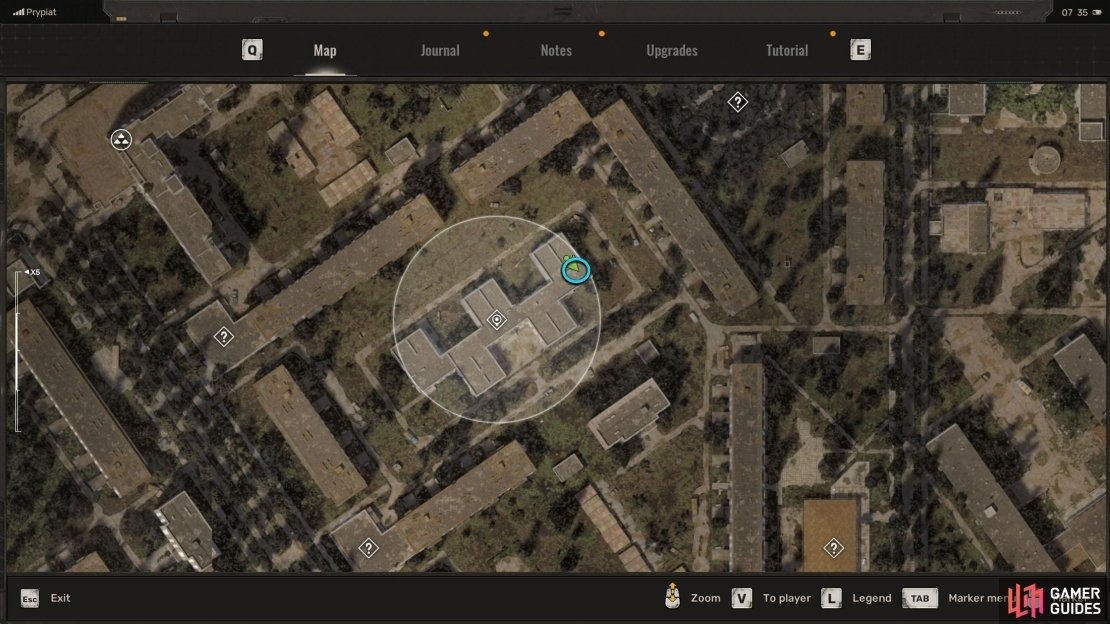The image size is (1110, 624).
Task: Click the mouse Zoom hint icon
Action: pyautogui.click(x=673, y=596)
